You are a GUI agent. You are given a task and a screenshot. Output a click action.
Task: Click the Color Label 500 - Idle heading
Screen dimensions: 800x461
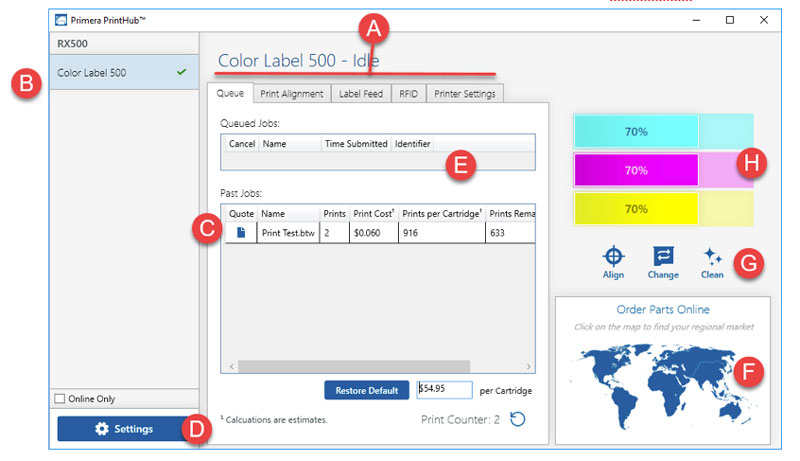(298, 61)
